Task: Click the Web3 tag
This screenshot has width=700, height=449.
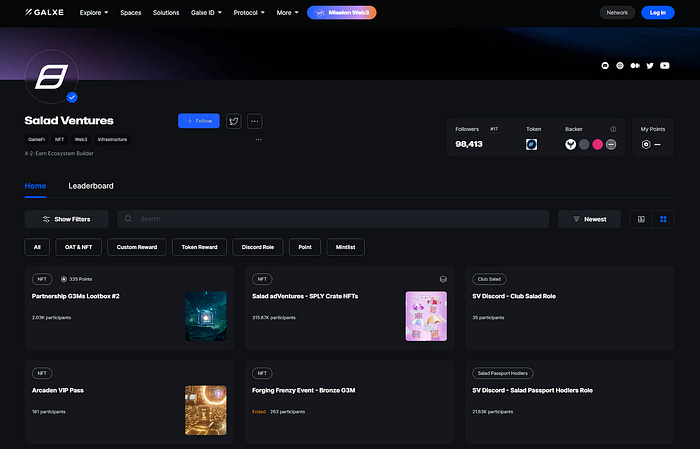Action: click(81, 139)
